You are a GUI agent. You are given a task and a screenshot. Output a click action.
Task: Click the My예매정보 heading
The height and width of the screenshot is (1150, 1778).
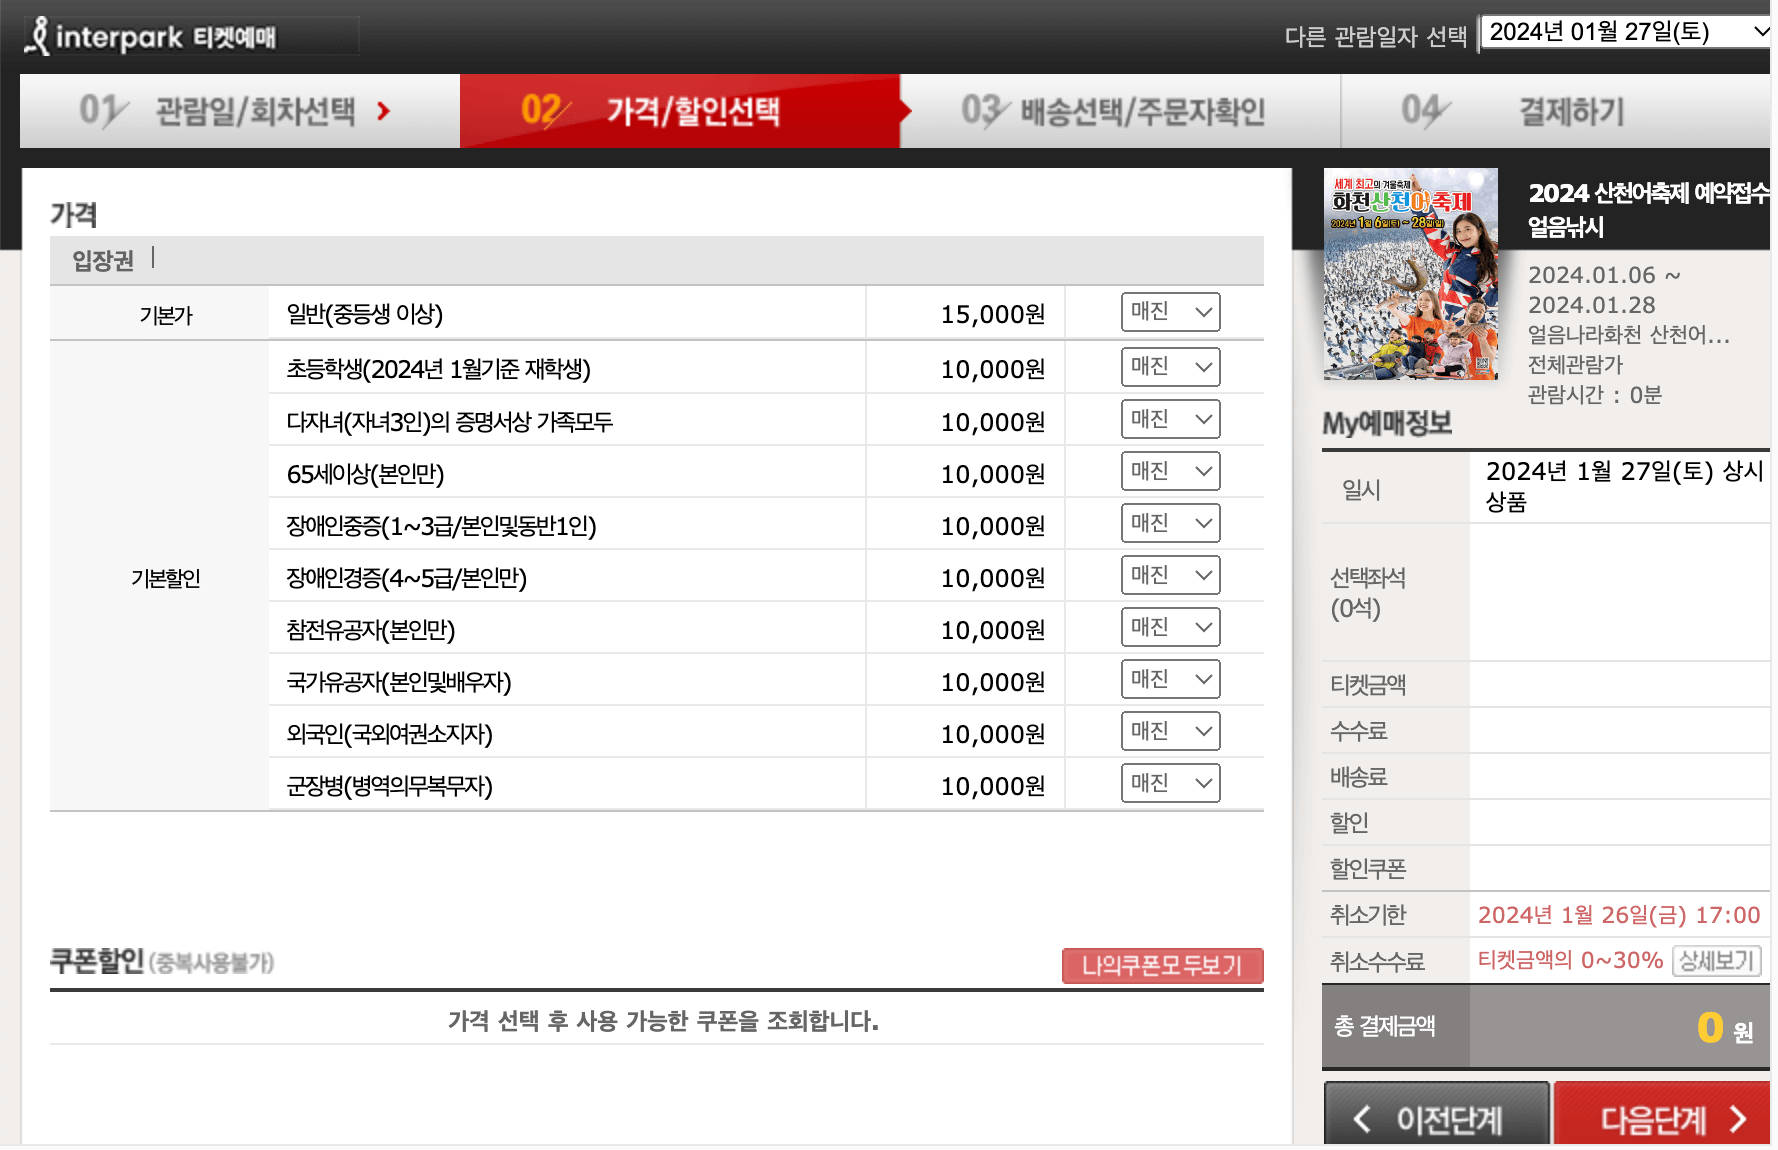click(x=1387, y=423)
